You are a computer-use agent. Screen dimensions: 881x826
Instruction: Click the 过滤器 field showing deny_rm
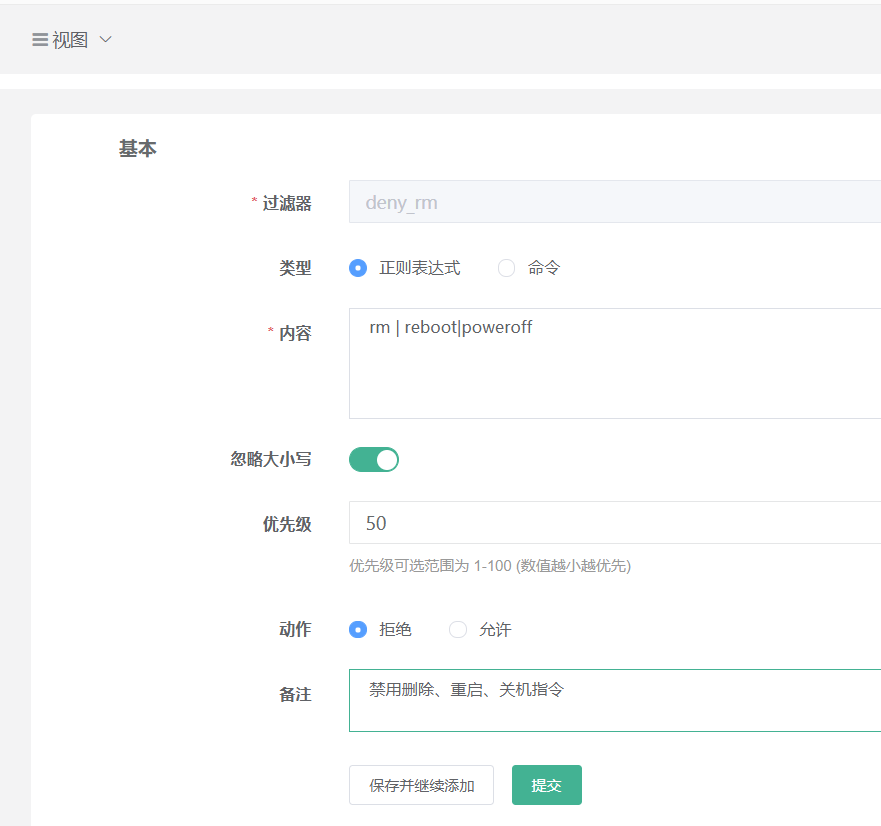click(615, 202)
